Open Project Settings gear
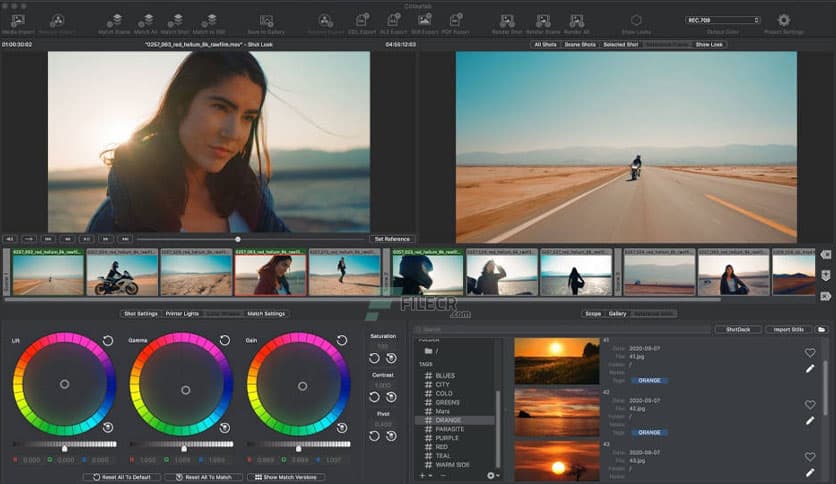The image size is (836, 484). point(784,21)
